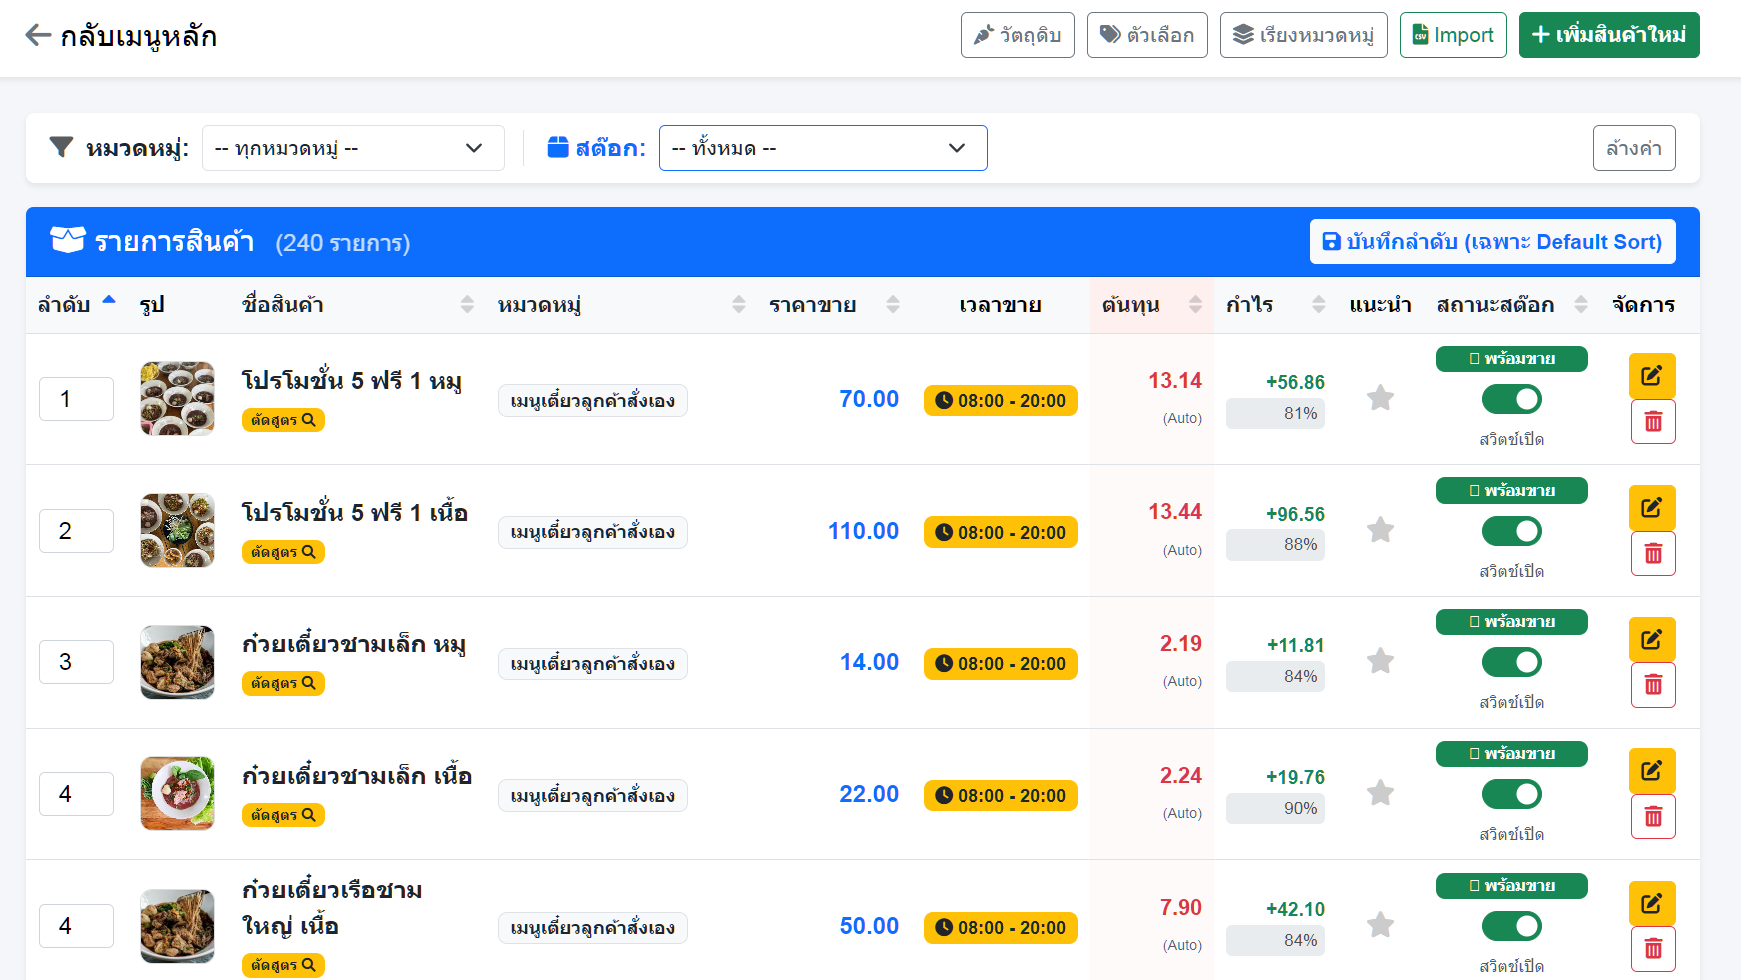Edit the order number field showing 3

click(76, 662)
